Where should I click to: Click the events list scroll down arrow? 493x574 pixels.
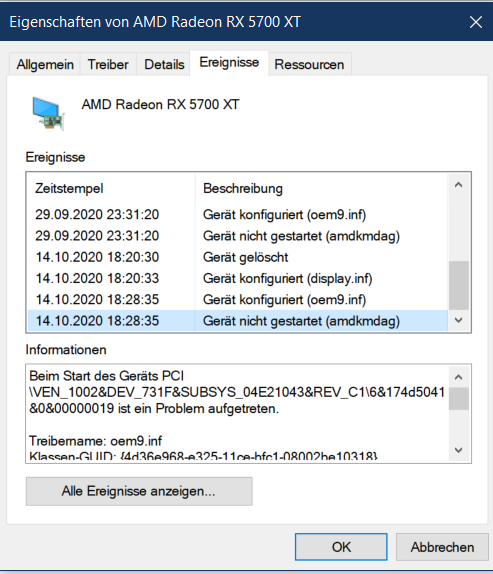click(458, 320)
